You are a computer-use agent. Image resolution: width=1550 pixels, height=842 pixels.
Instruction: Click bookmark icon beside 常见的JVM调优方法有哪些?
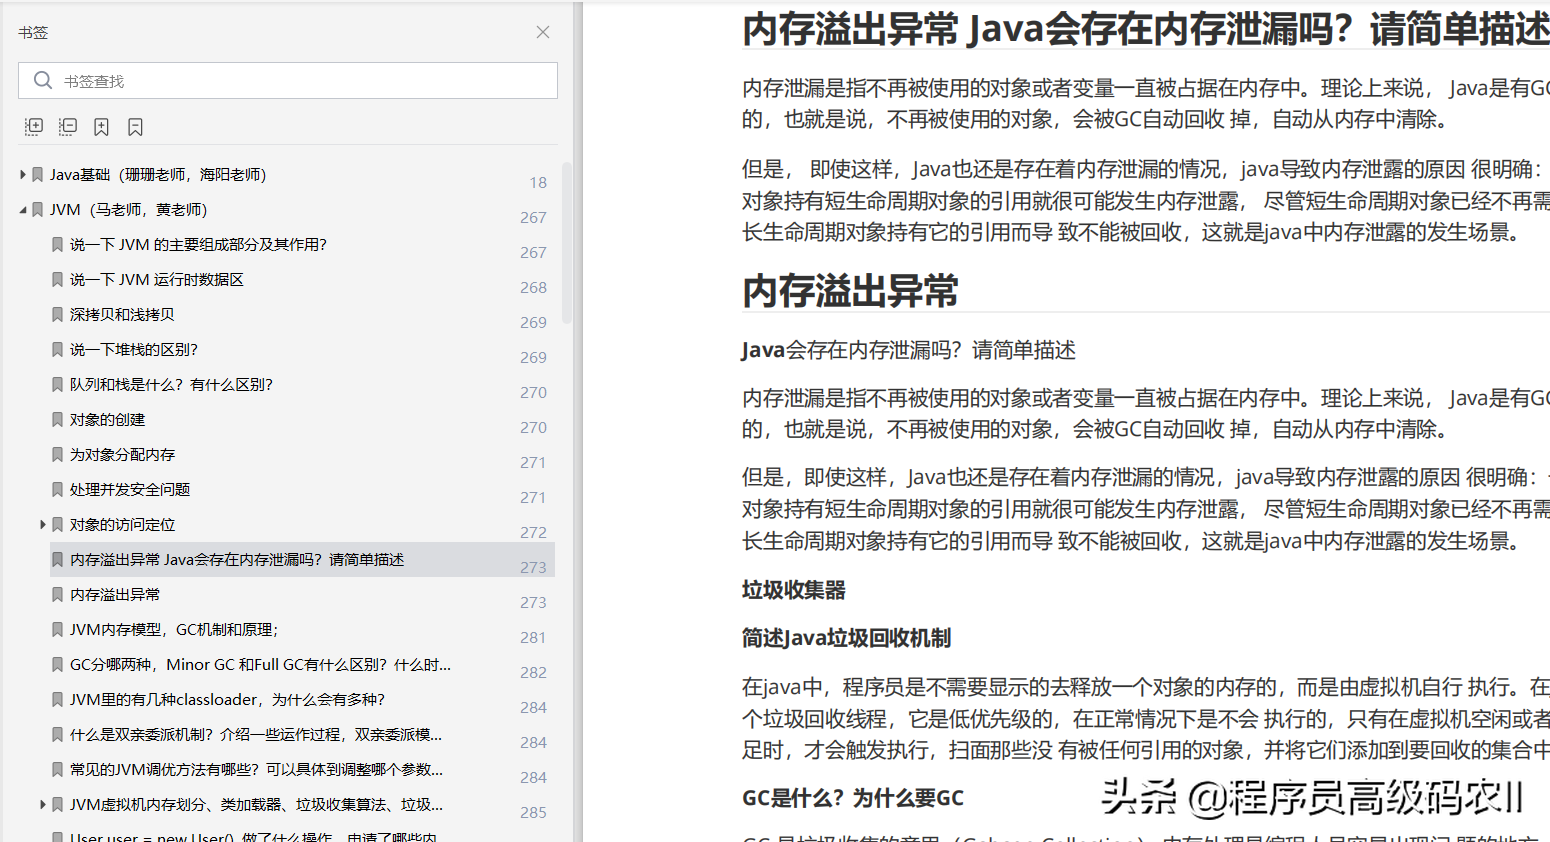tap(57, 769)
